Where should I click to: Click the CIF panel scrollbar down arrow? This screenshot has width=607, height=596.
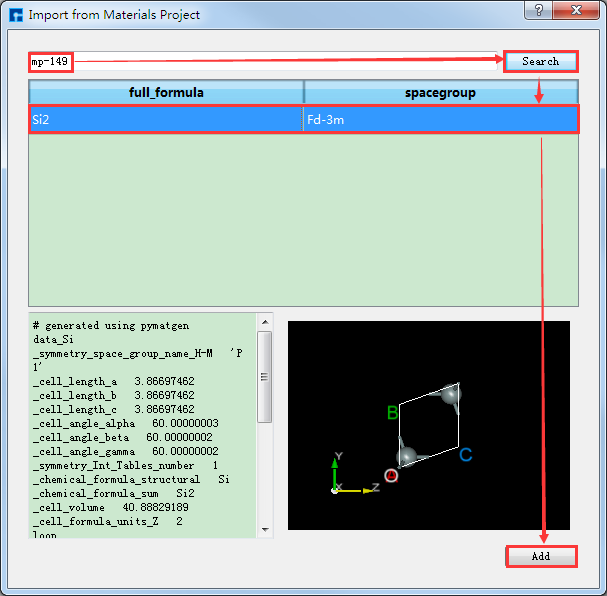[265, 529]
